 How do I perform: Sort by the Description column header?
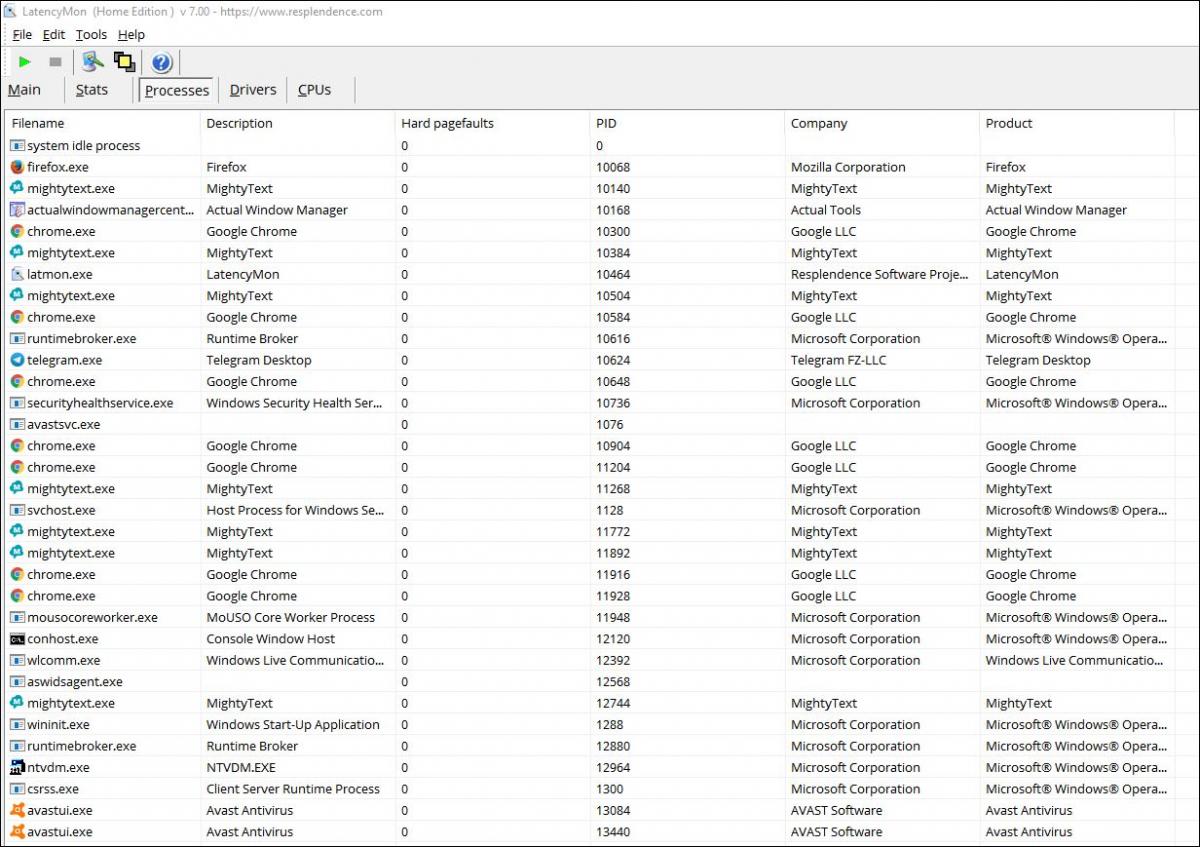tap(298, 124)
